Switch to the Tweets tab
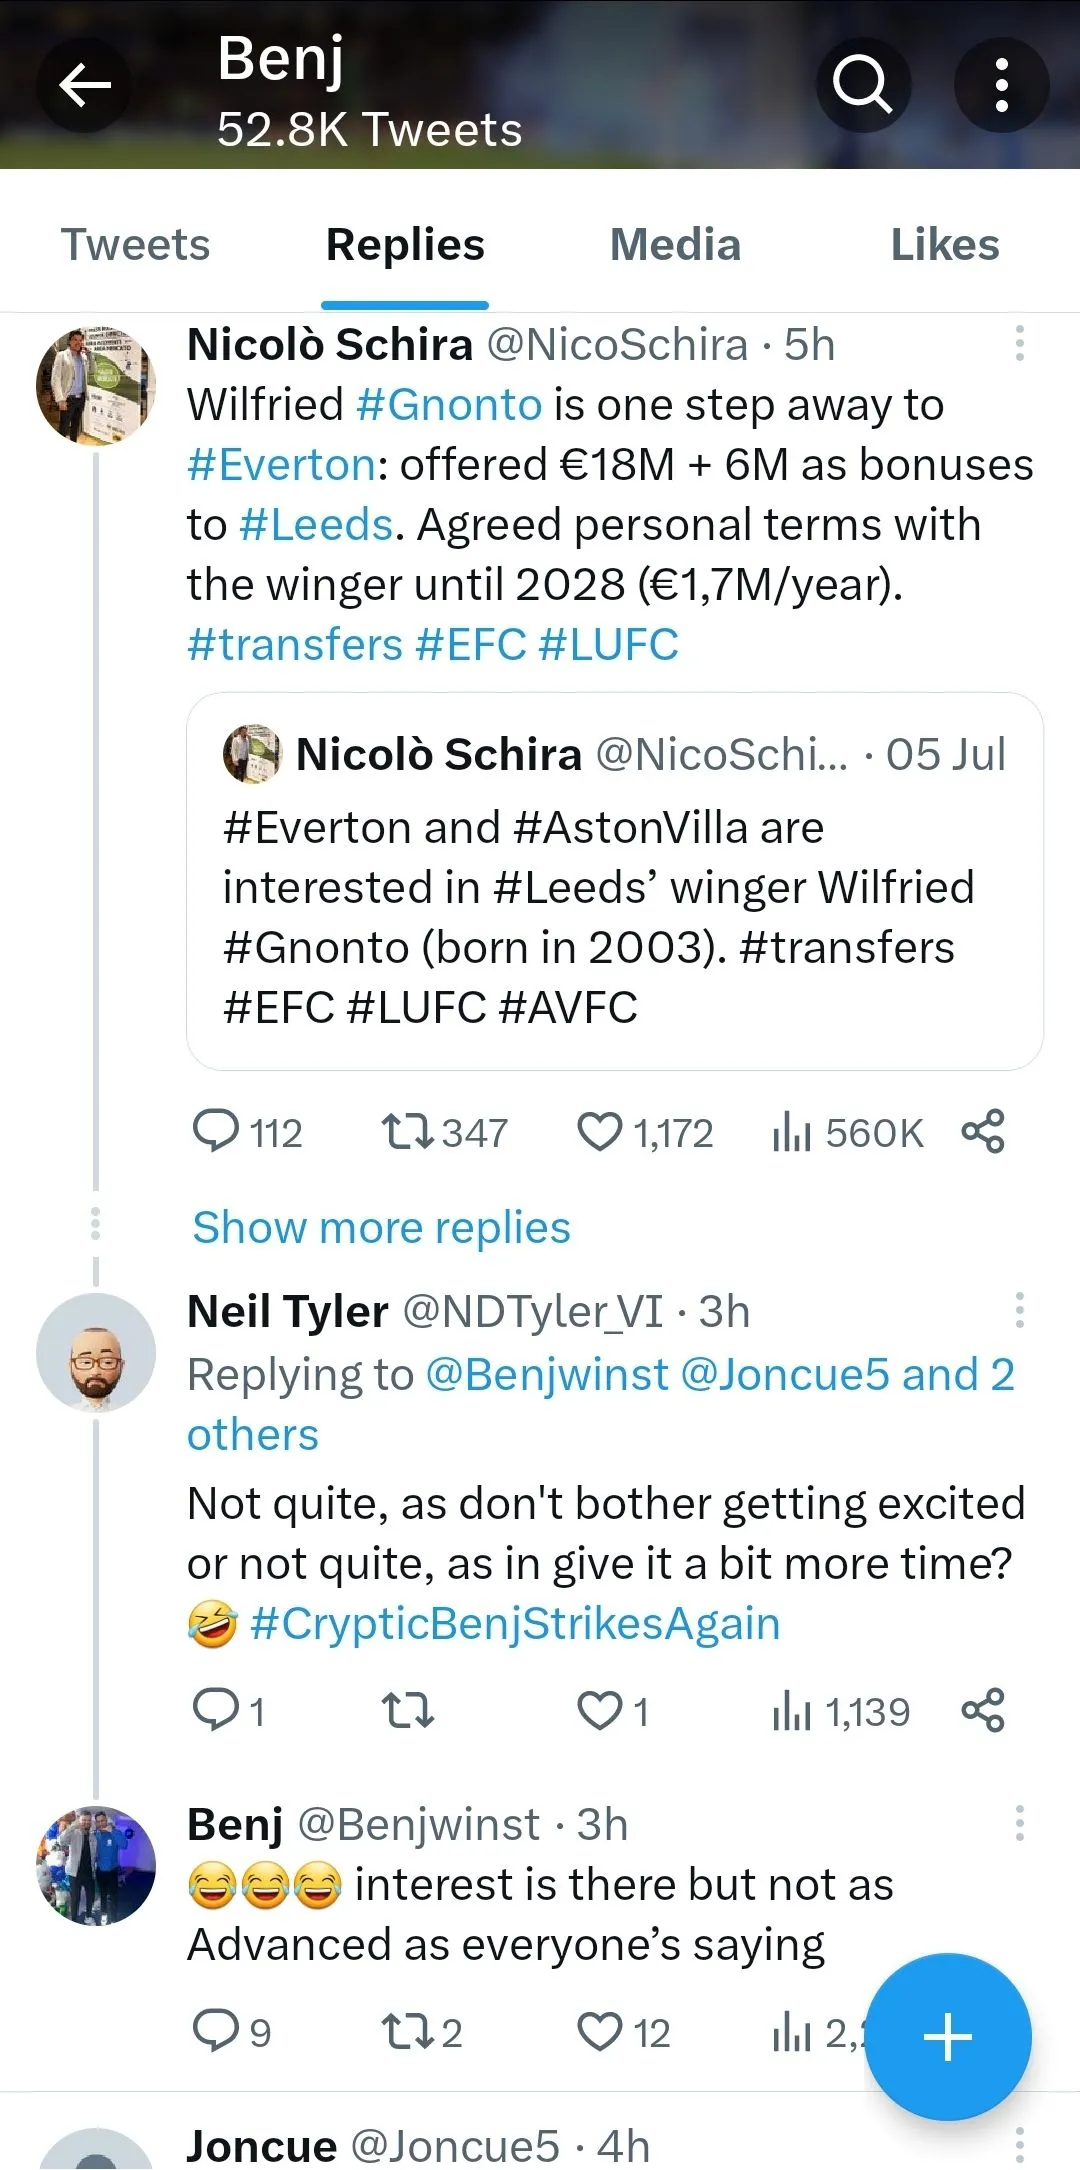This screenshot has width=1080, height=2170. coord(136,245)
